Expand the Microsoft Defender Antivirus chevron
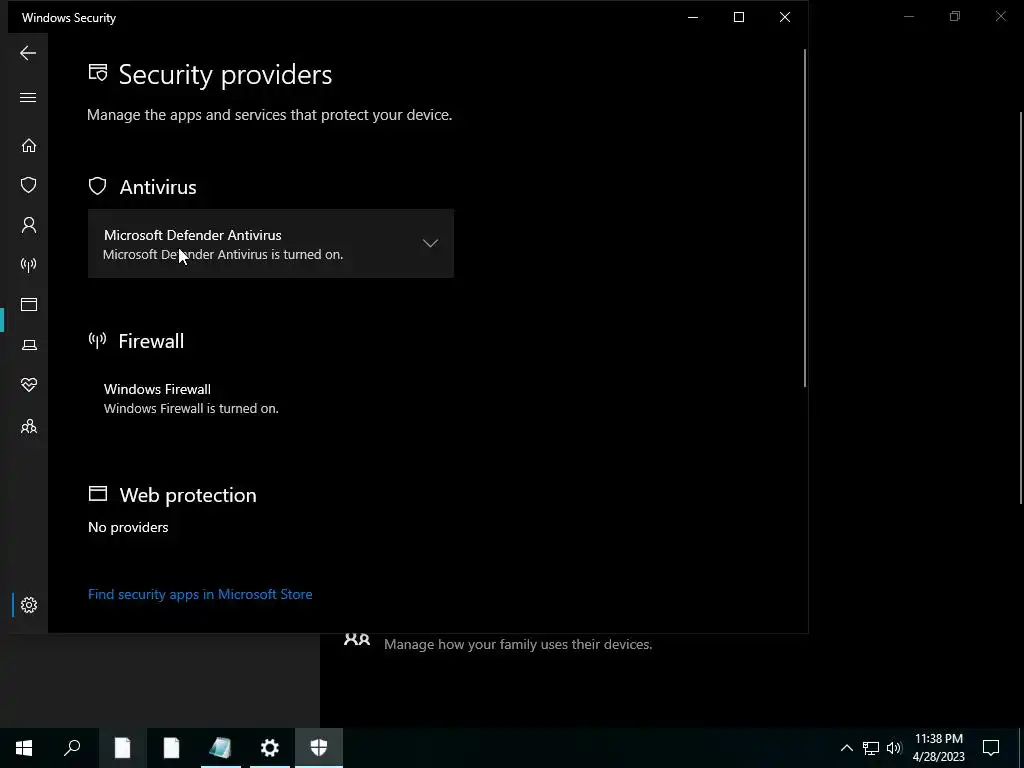1024x768 pixels. (x=430, y=244)
